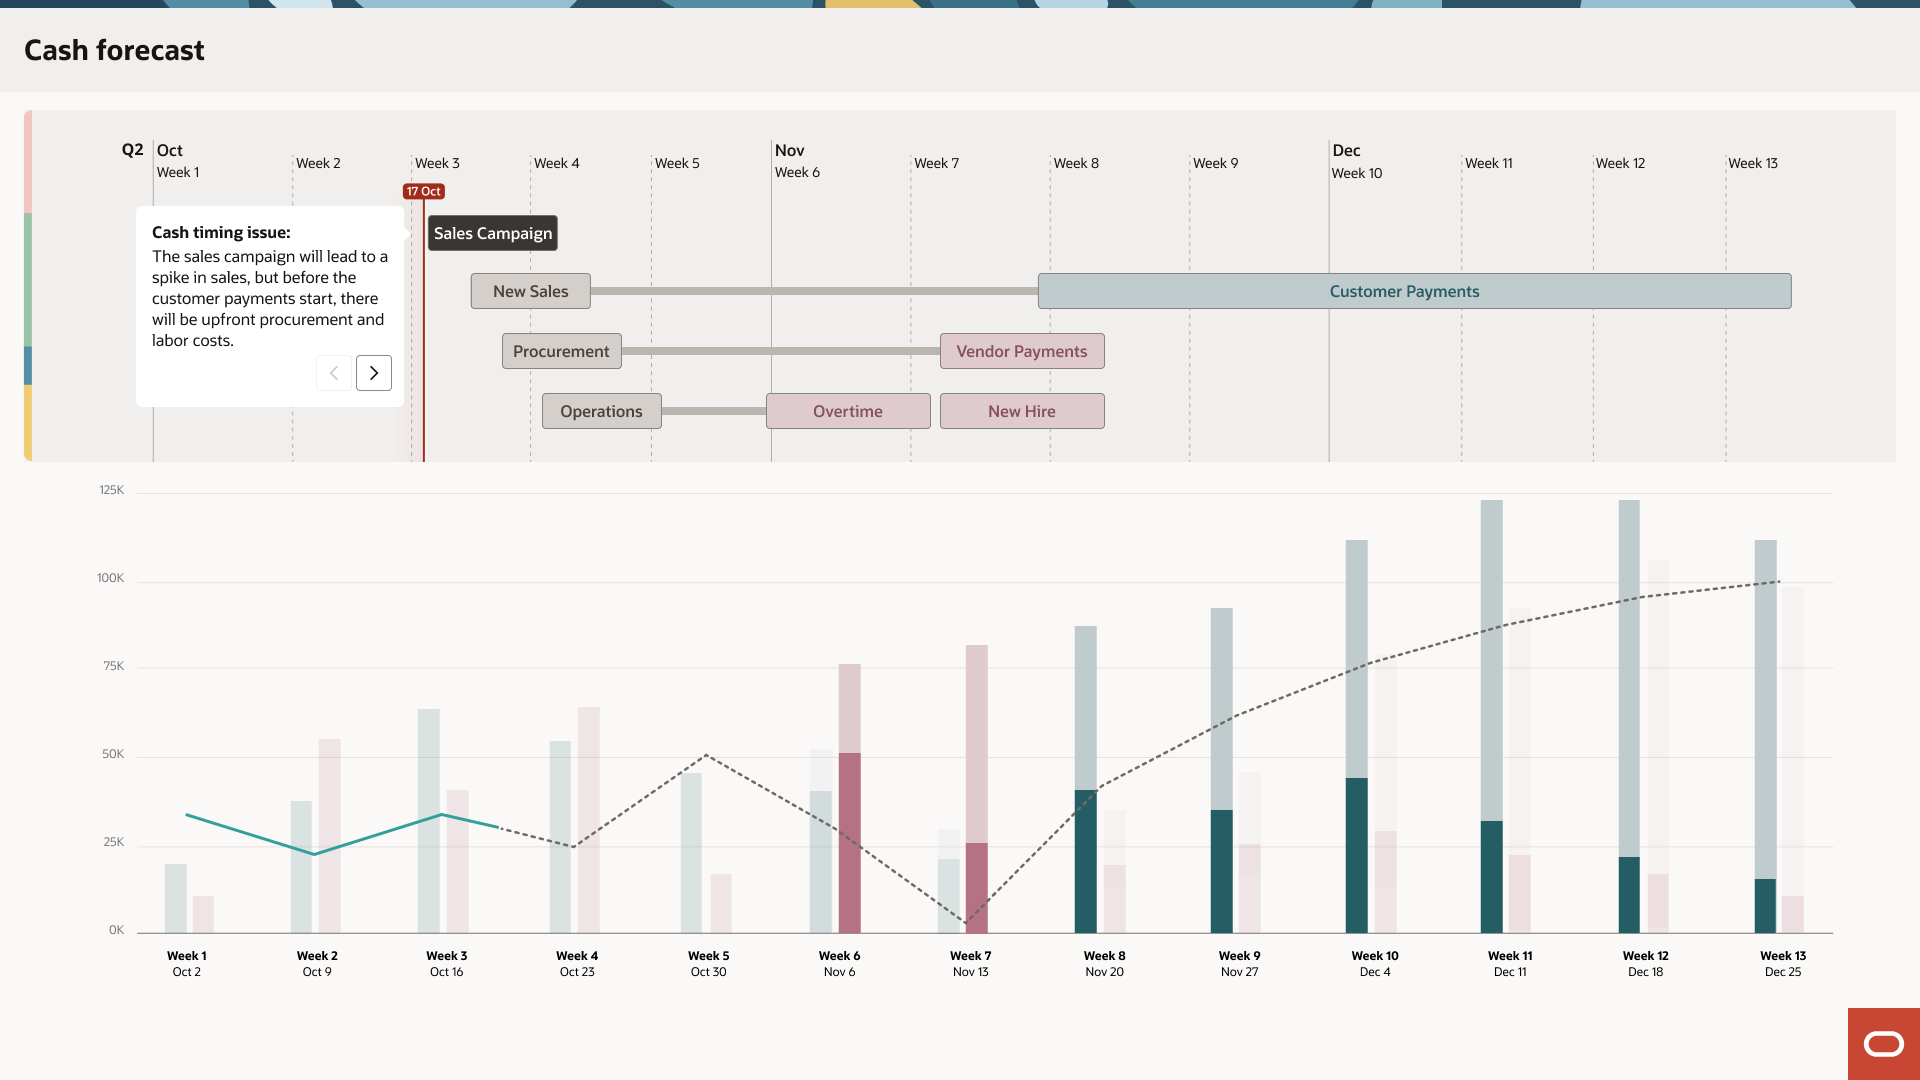The width and height of the screenshot is (1920, 1080).
Task: Click the green color strip on left
Action: click(28, 279)
